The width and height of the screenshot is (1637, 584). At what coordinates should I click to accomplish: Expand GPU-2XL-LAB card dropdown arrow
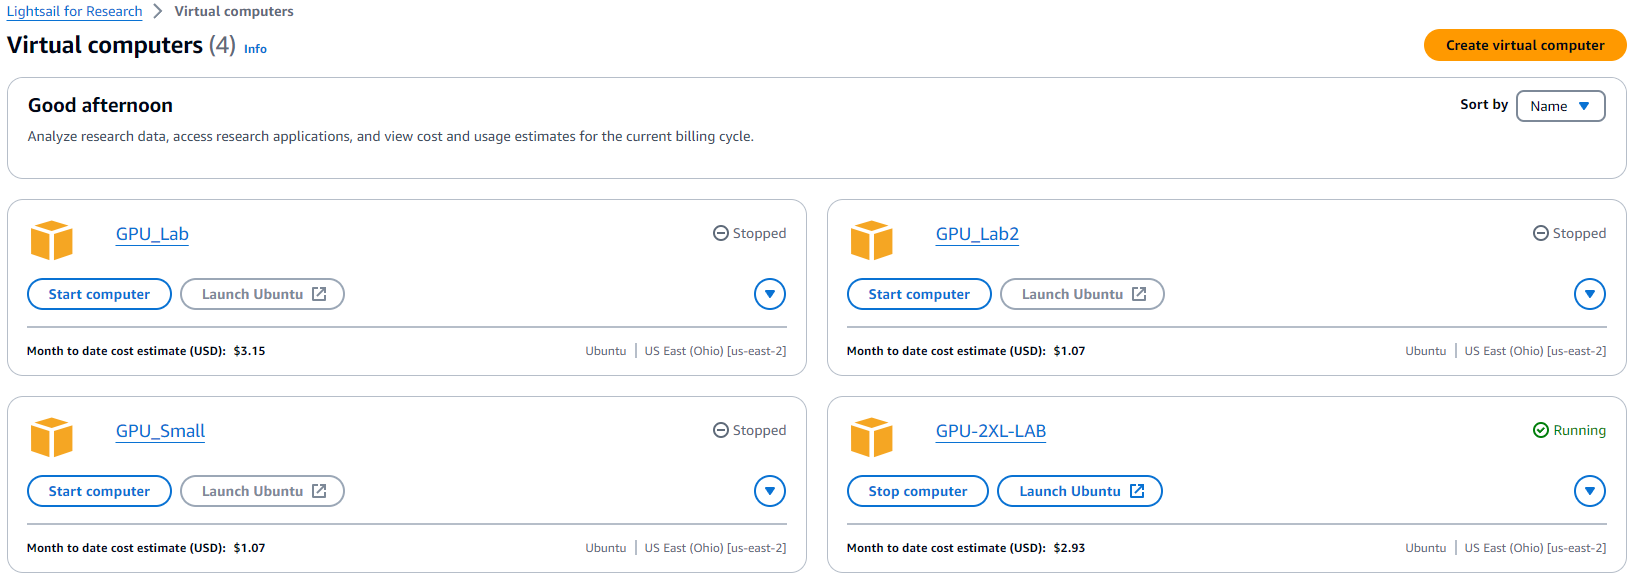1590,491
